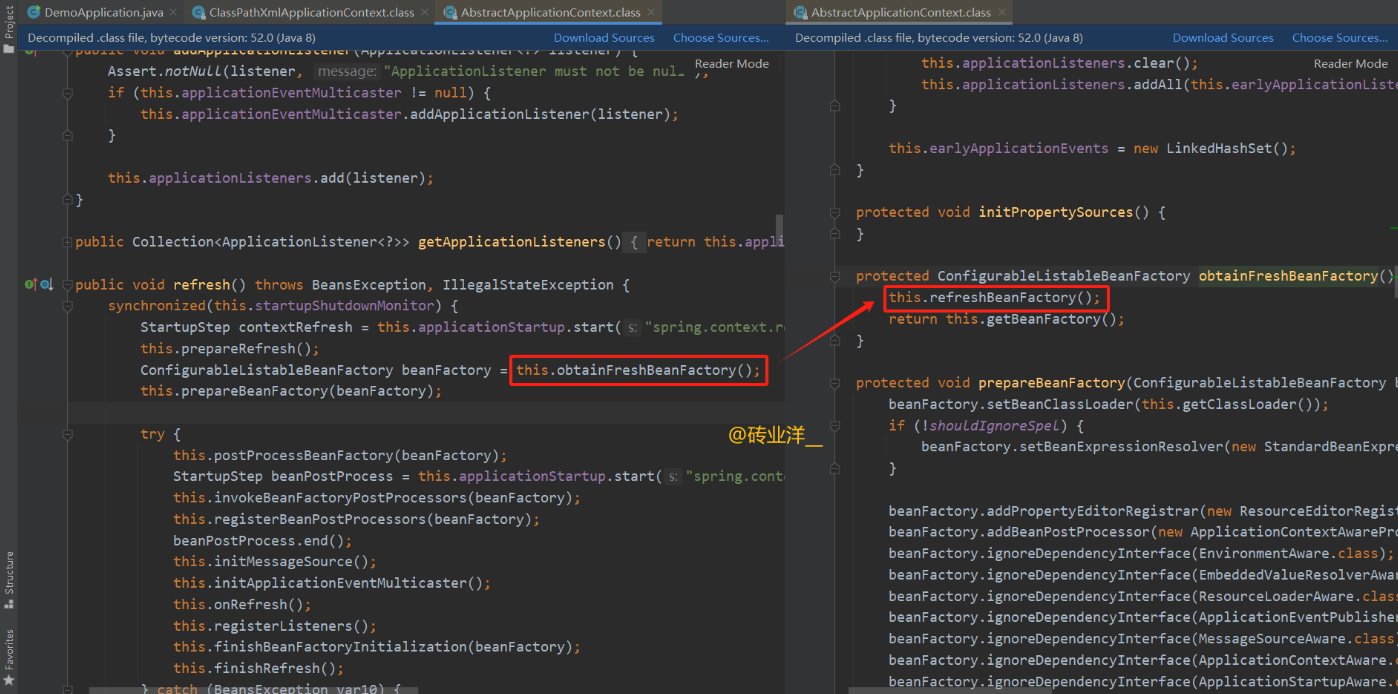This screenshot has width=1398, height=694.
Task: Collapse the try block fold marker
Action: point(68,434)
